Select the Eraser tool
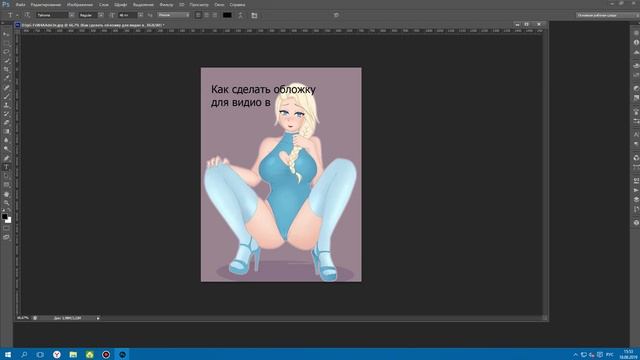The height and width of the screenshot is (360, 640). [x=6, y=122]
